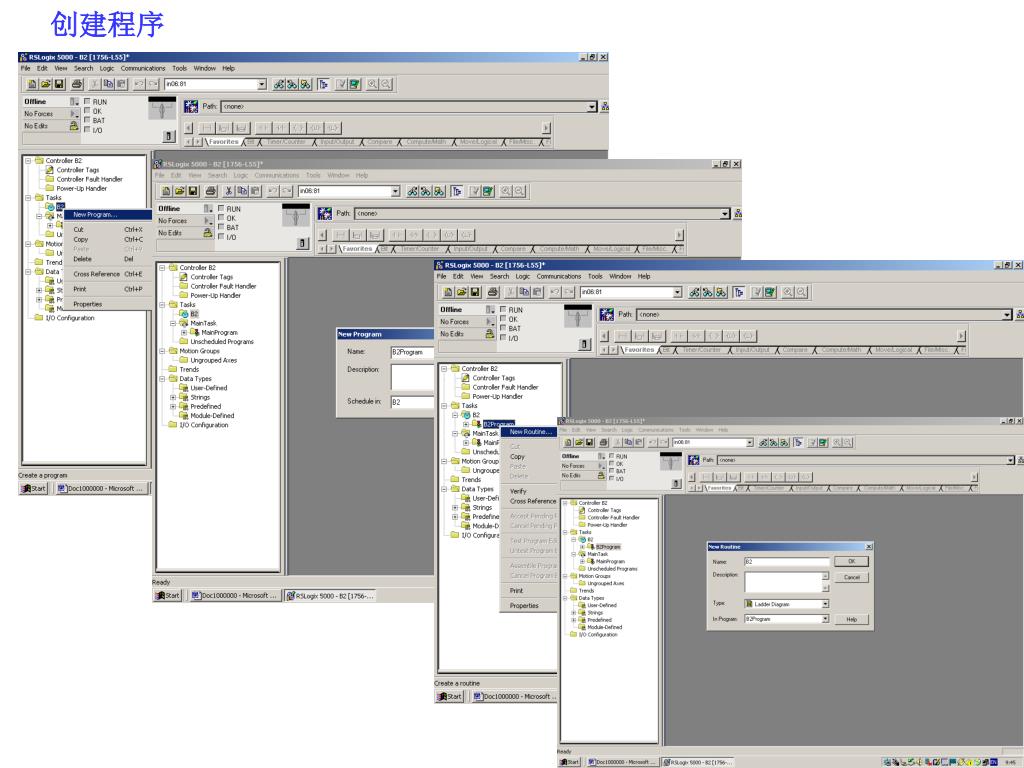Click Schedule in field in New Program dialog
The height and width of the screenshot is (768, 1024).
[412, 402]
